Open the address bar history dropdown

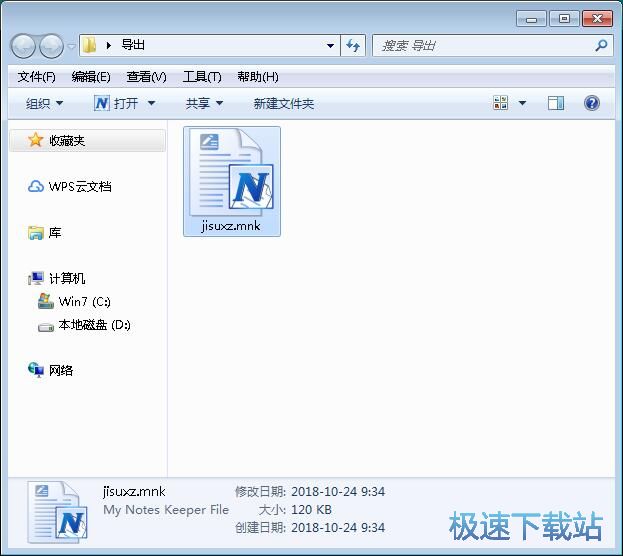click(x=330, y=46)
